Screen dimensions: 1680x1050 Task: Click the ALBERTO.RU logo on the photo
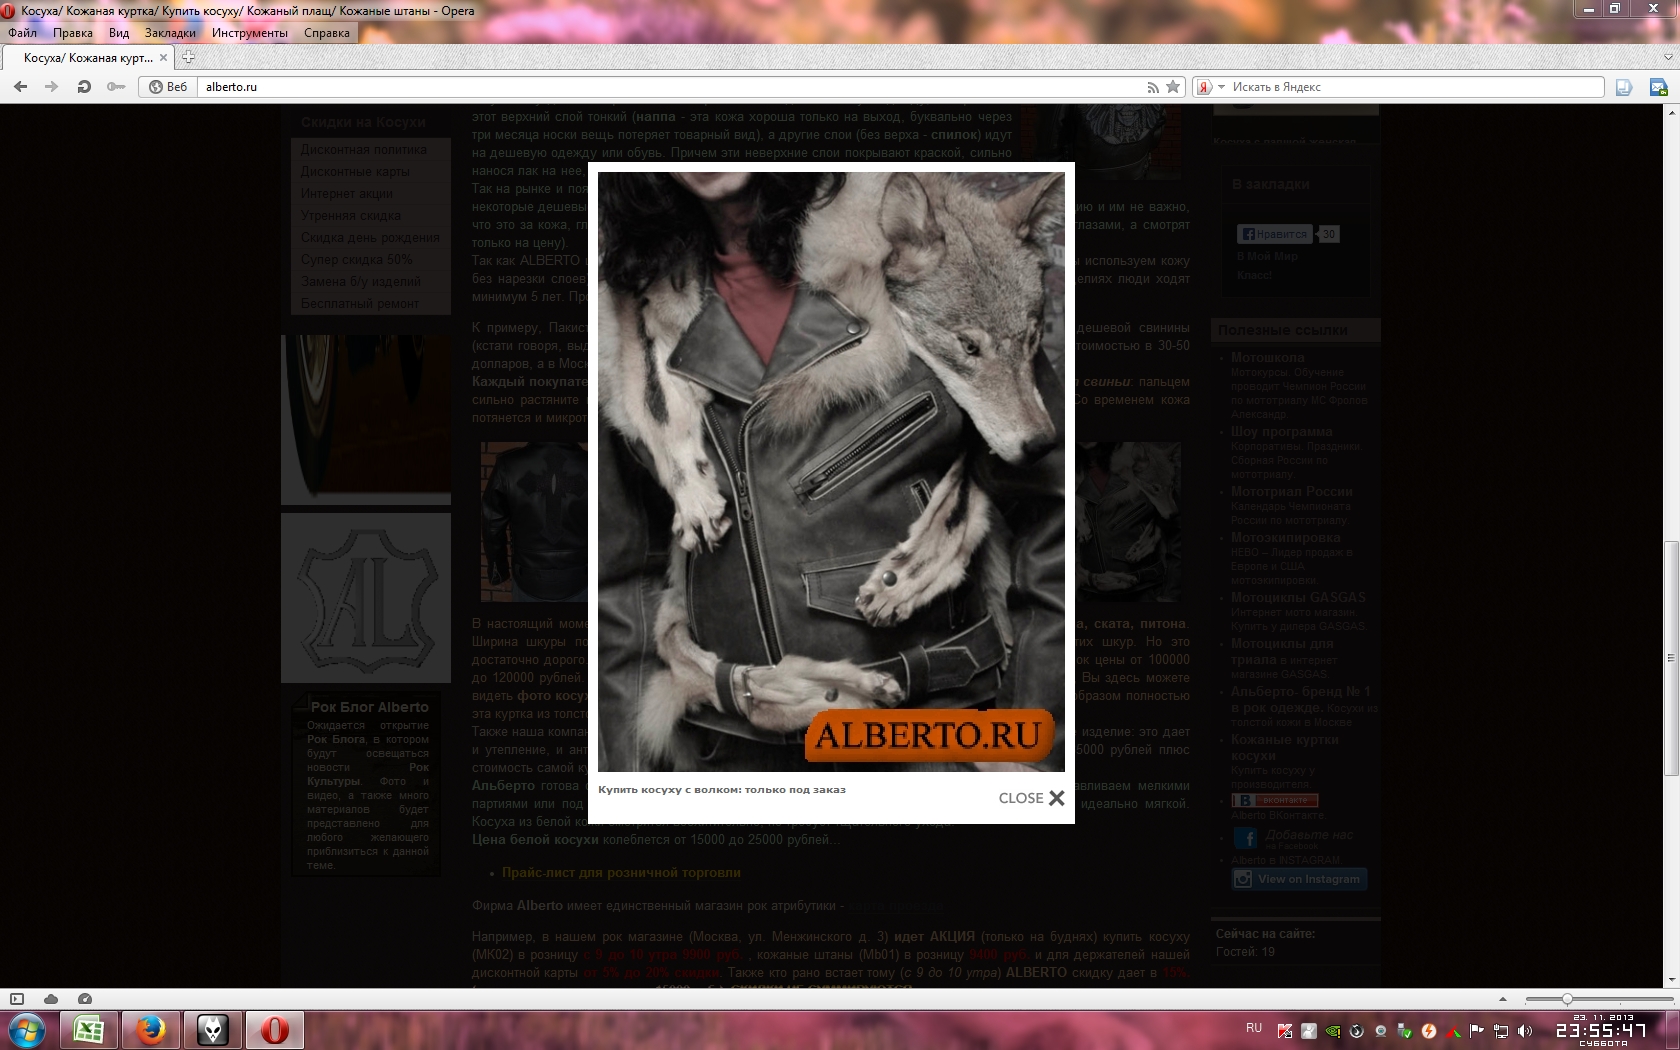click(929, 735)
